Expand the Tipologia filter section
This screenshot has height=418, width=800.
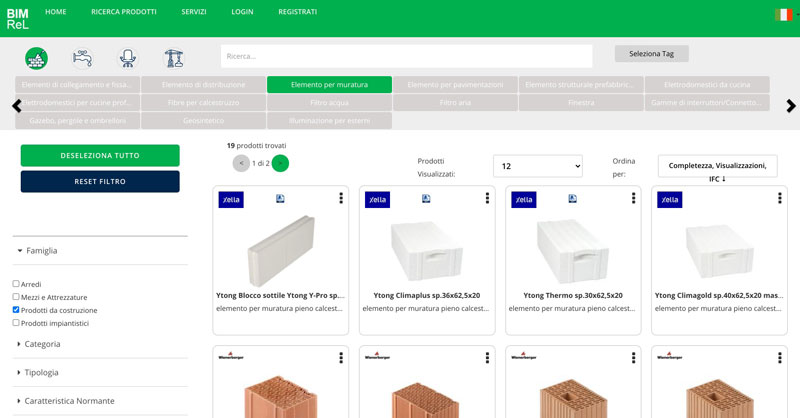click(41, 372)
